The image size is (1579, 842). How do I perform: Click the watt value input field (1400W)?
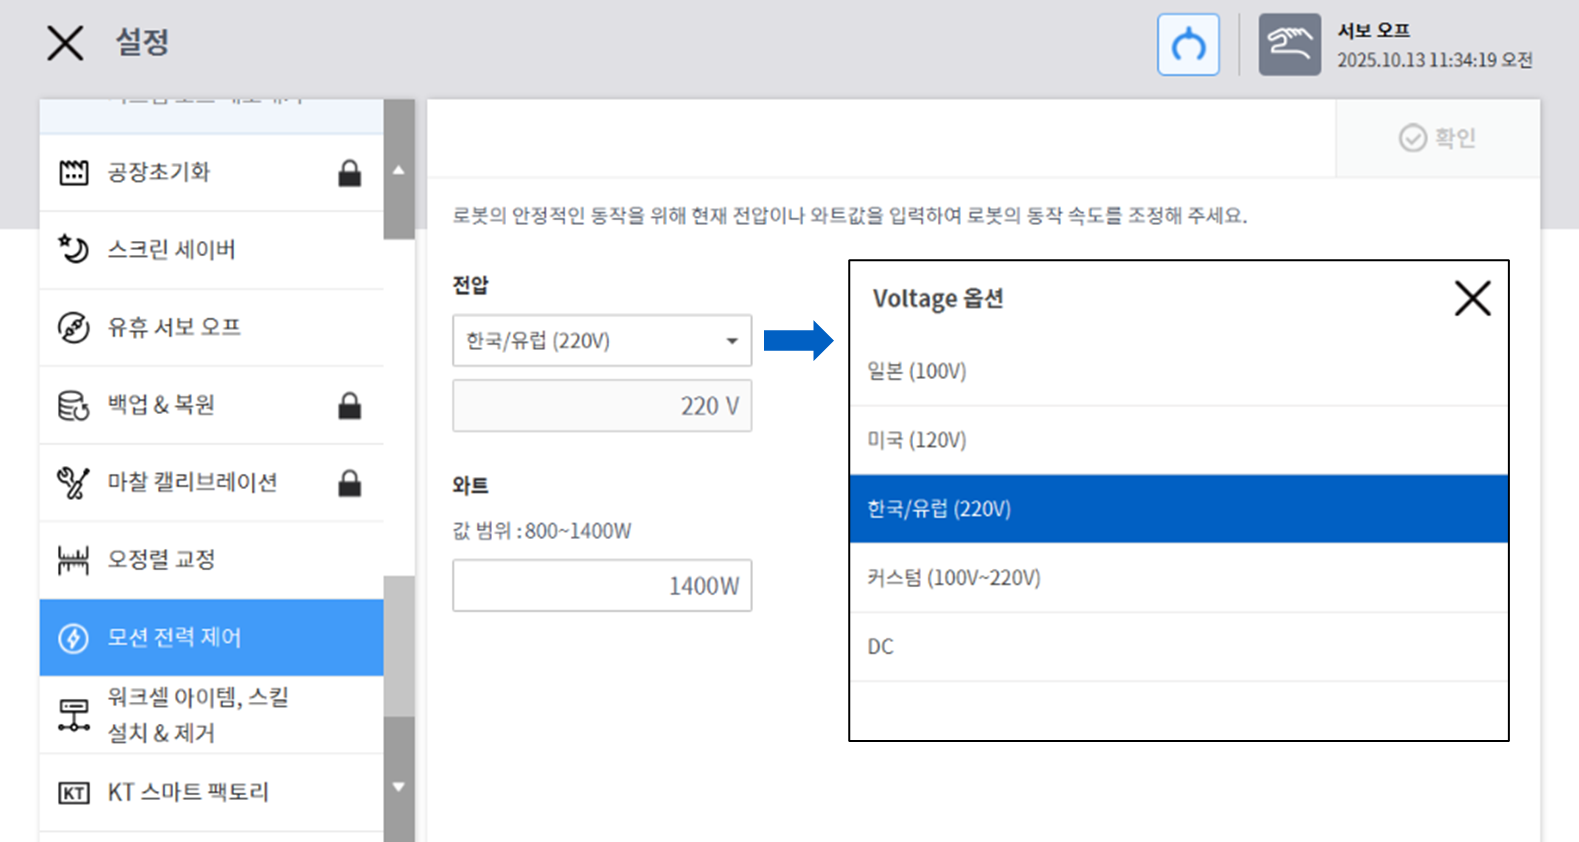[602, 586]
